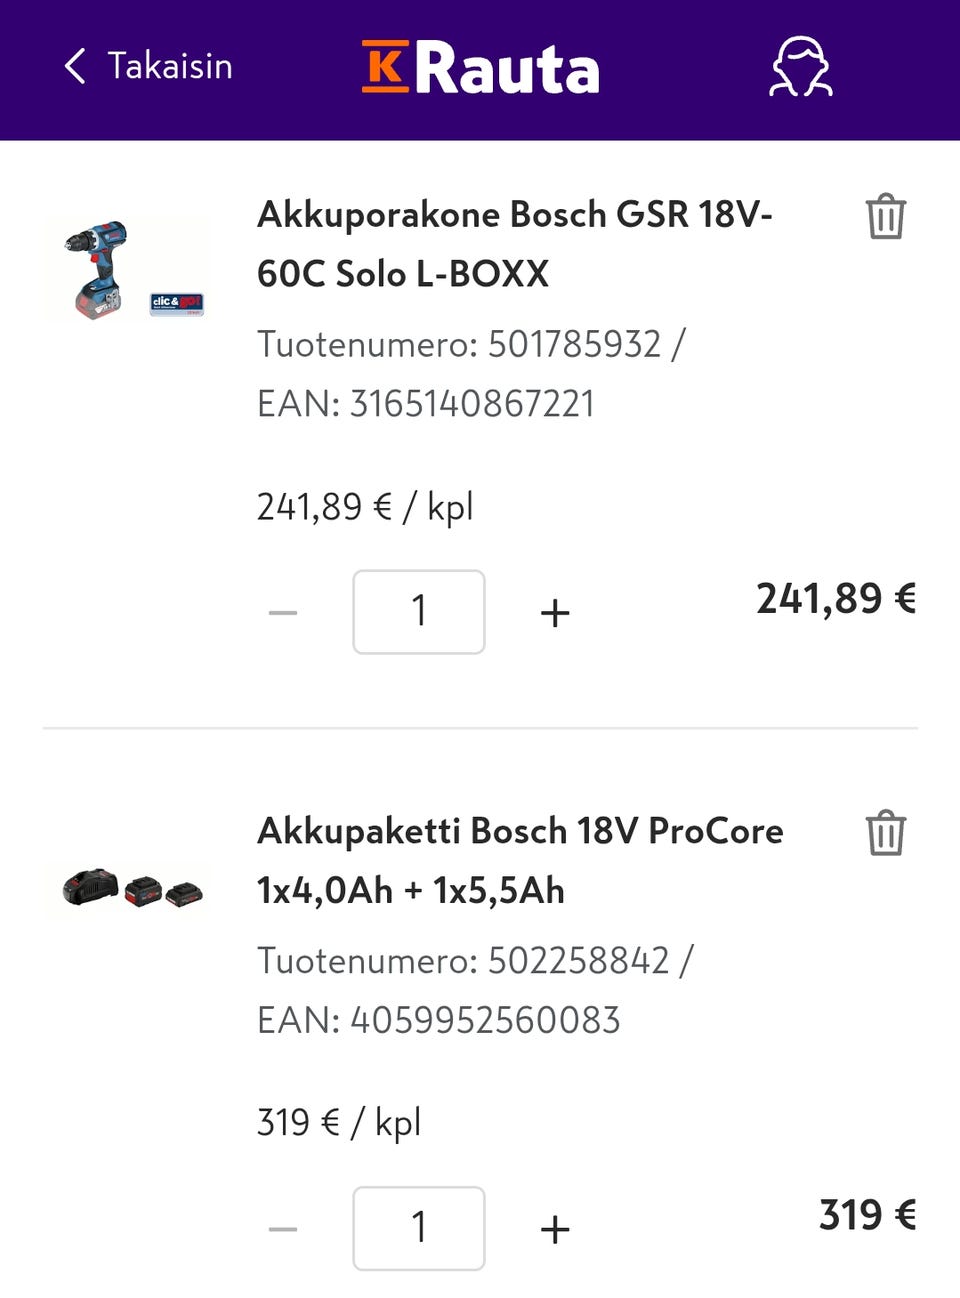The image size is (960, 1298).
Task: Decrease quantity of the Bosch drill
Action: click(283, 612)
